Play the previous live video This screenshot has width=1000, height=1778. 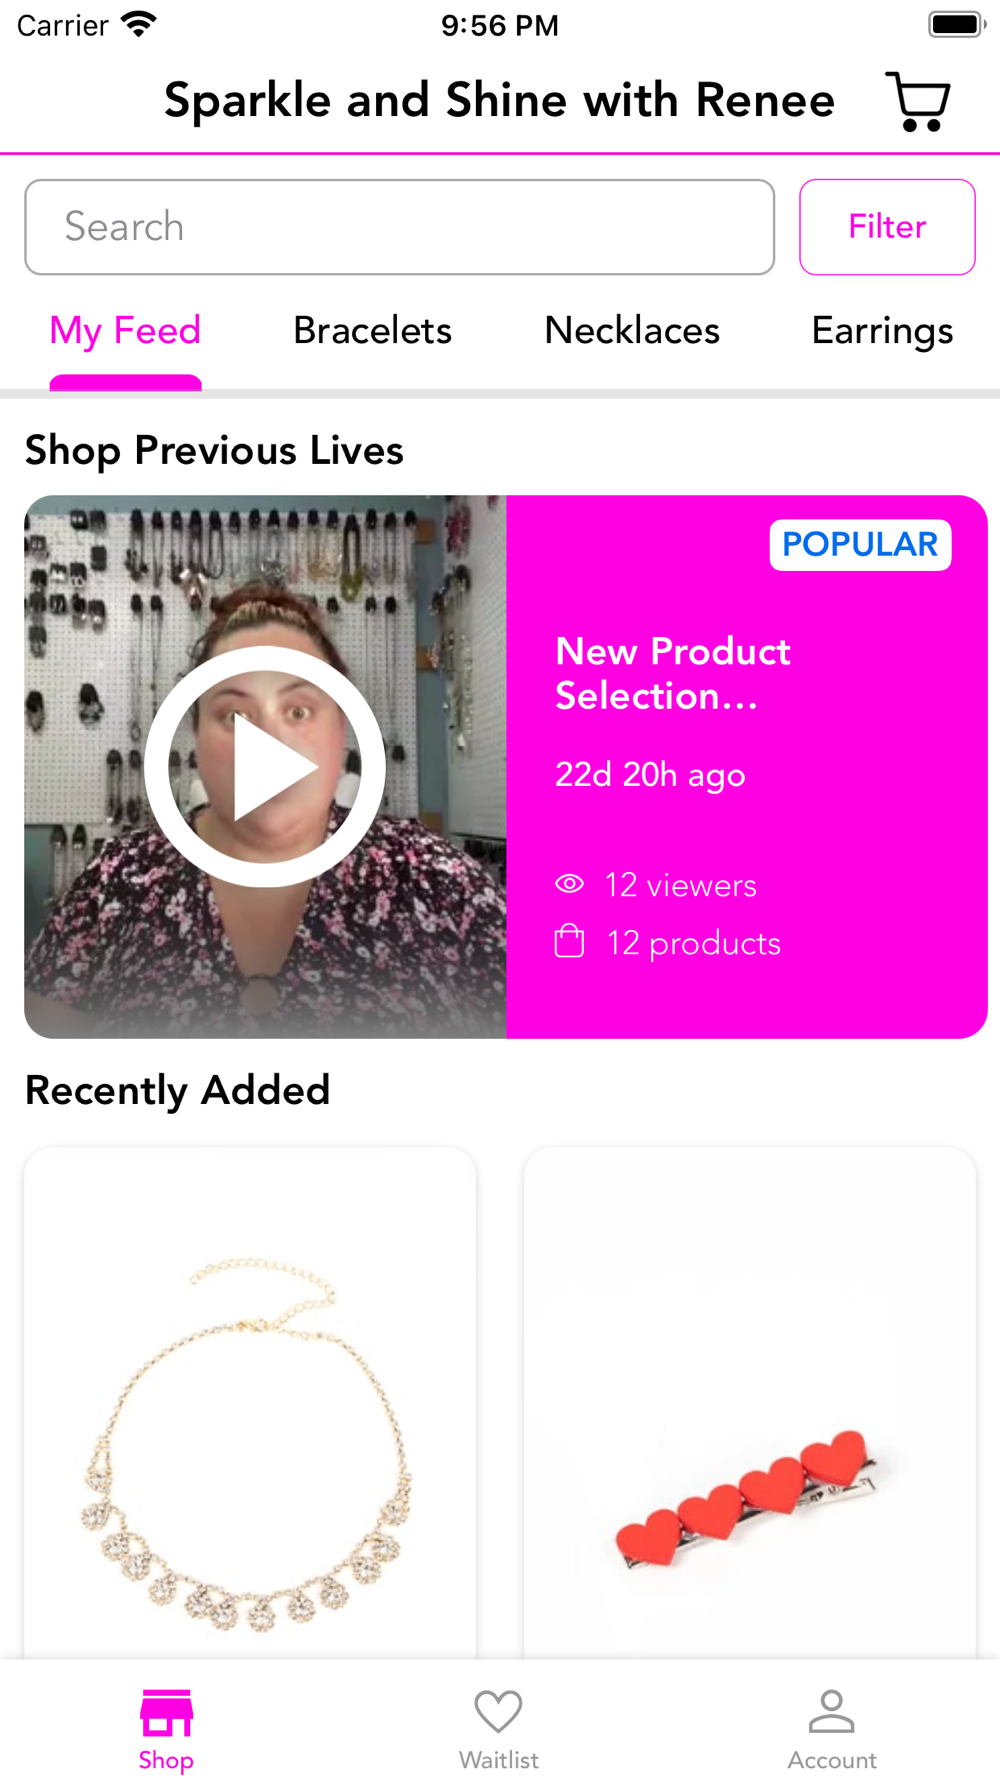(x=265, y=767)
